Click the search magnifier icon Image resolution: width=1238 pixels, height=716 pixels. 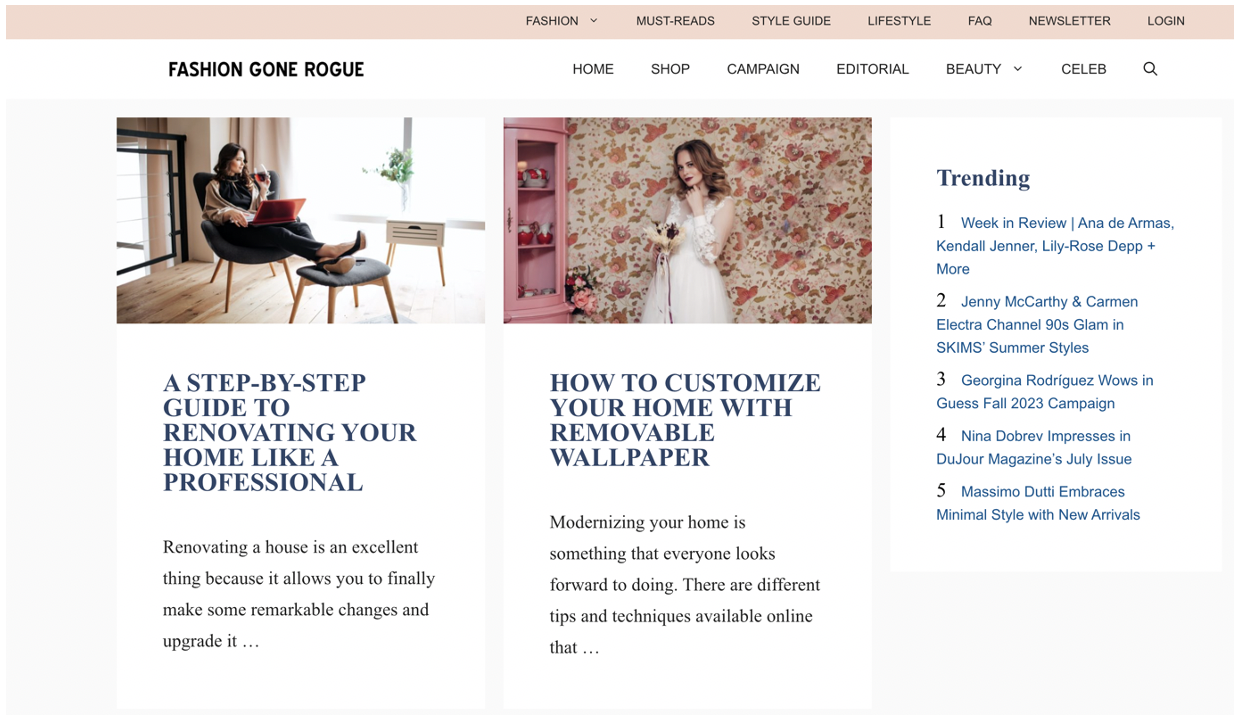point(1149,69)
